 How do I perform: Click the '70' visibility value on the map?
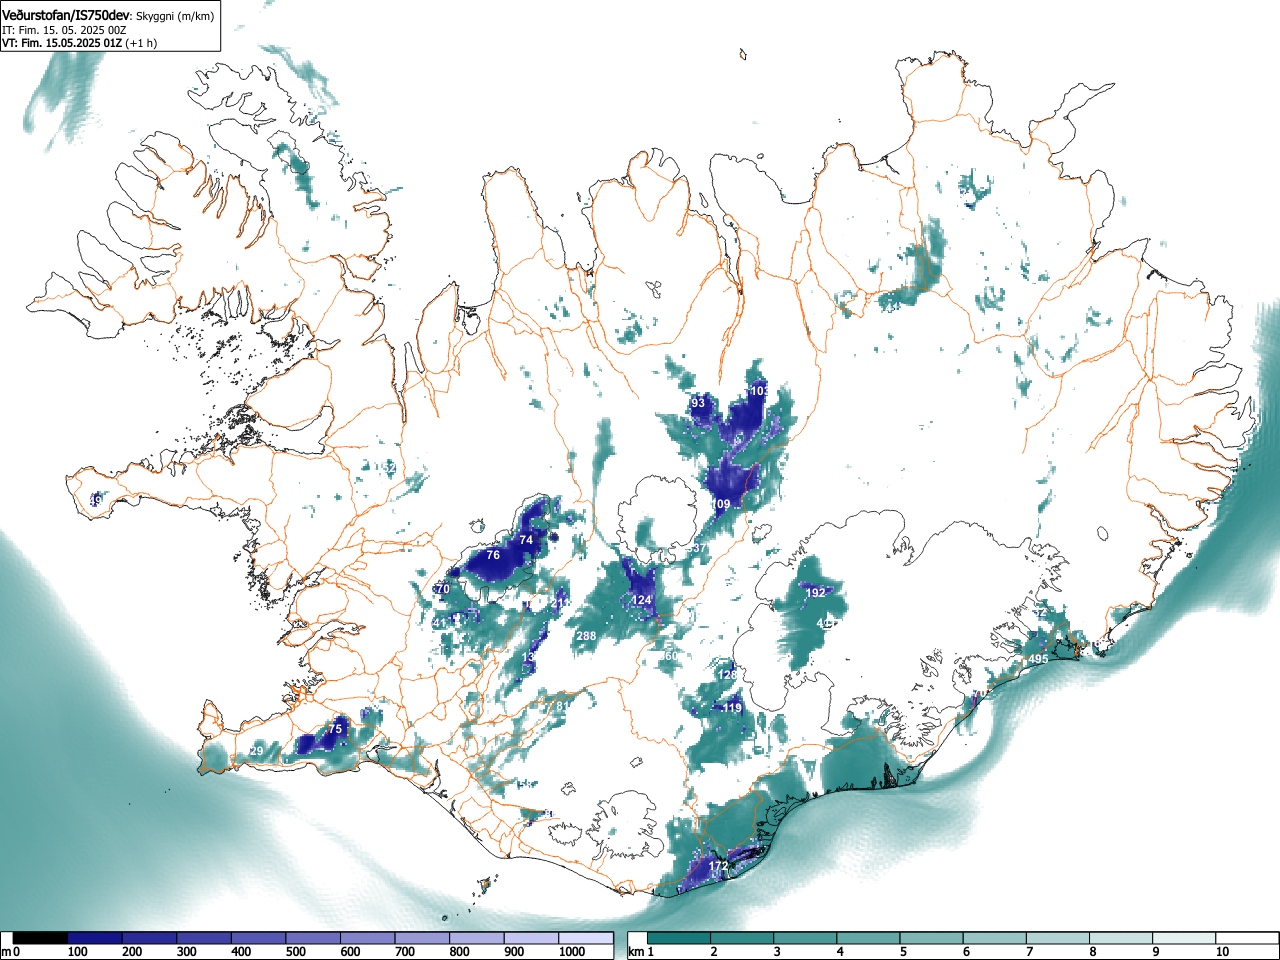[x=443, y=589]
